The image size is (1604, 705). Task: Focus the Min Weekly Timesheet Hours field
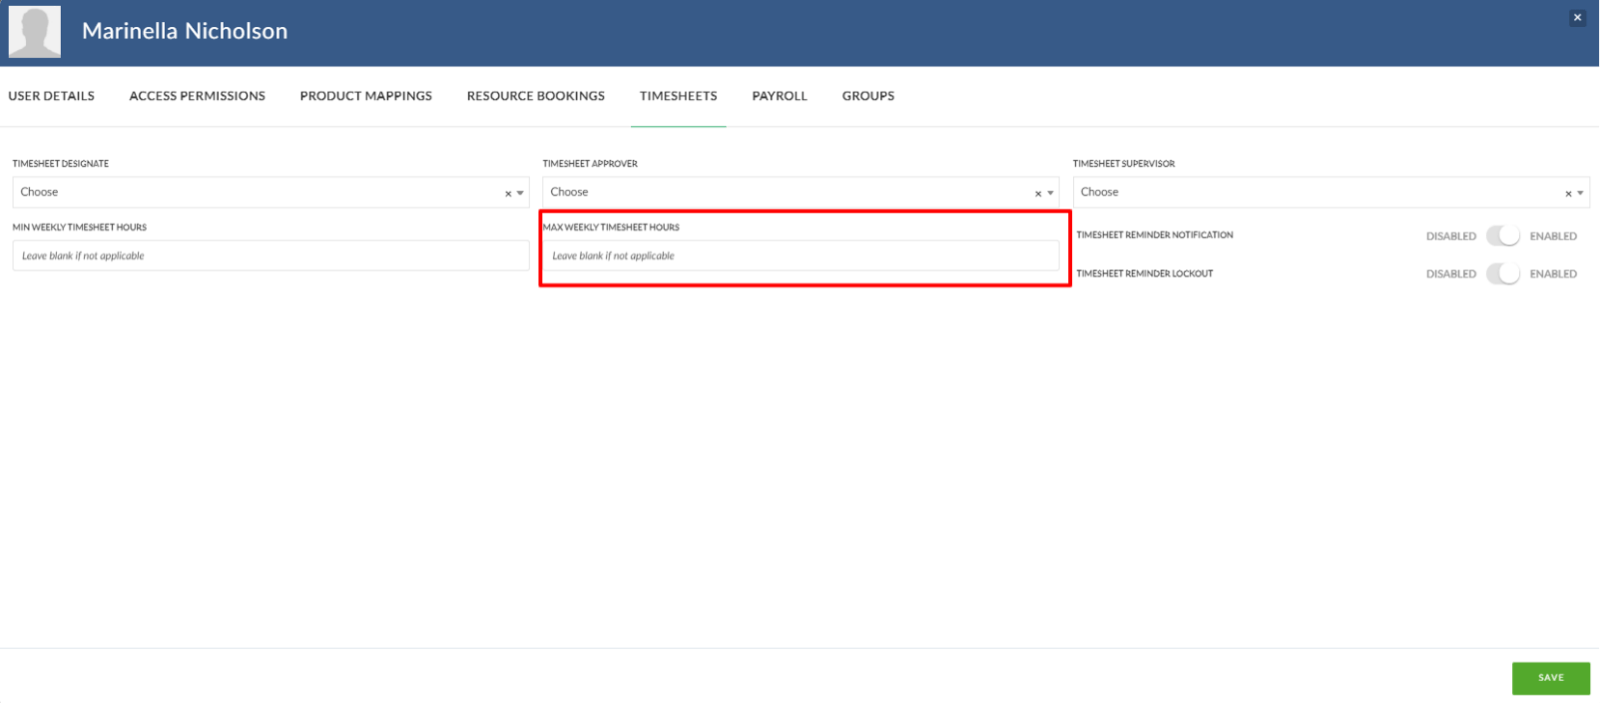click(x=270, y=256)
